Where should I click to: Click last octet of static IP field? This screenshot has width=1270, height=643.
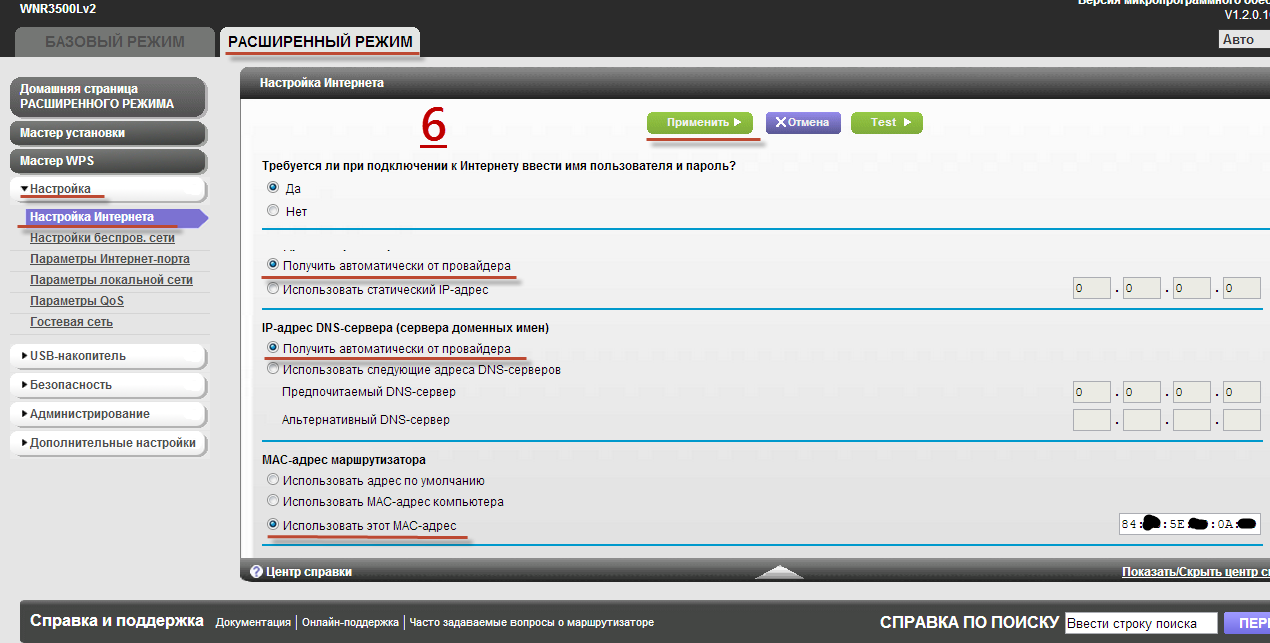(x=1242, y=289)
